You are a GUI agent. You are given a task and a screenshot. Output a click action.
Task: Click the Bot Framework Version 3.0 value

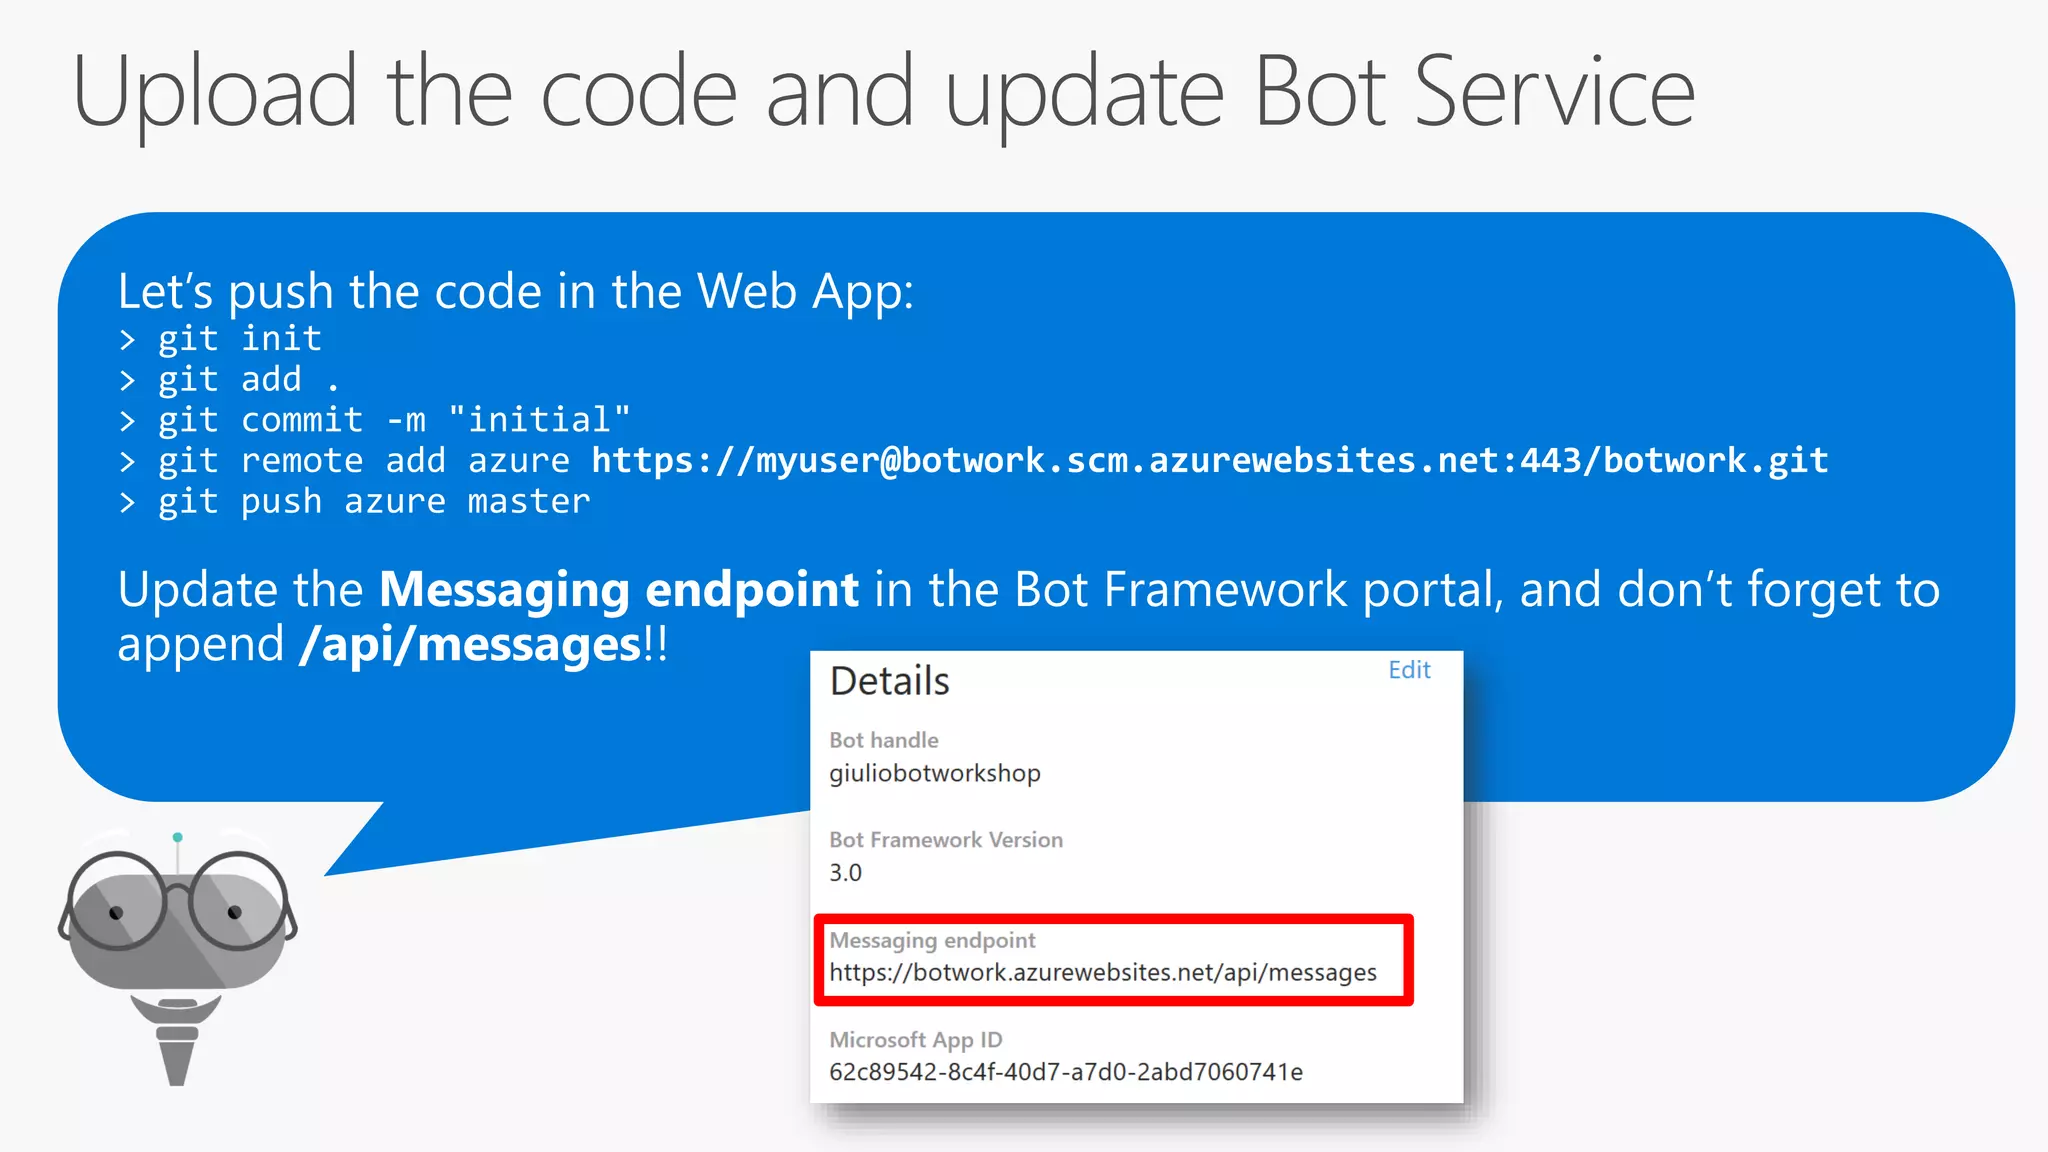pyautogui.click(x=845, y=873)
